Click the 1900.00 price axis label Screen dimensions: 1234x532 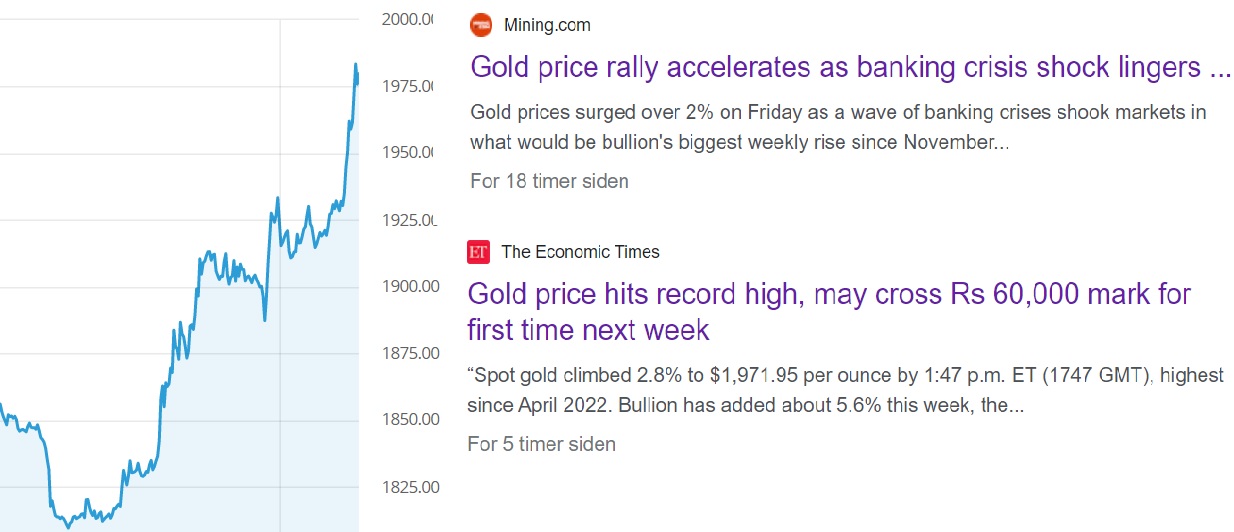(412, 286)
